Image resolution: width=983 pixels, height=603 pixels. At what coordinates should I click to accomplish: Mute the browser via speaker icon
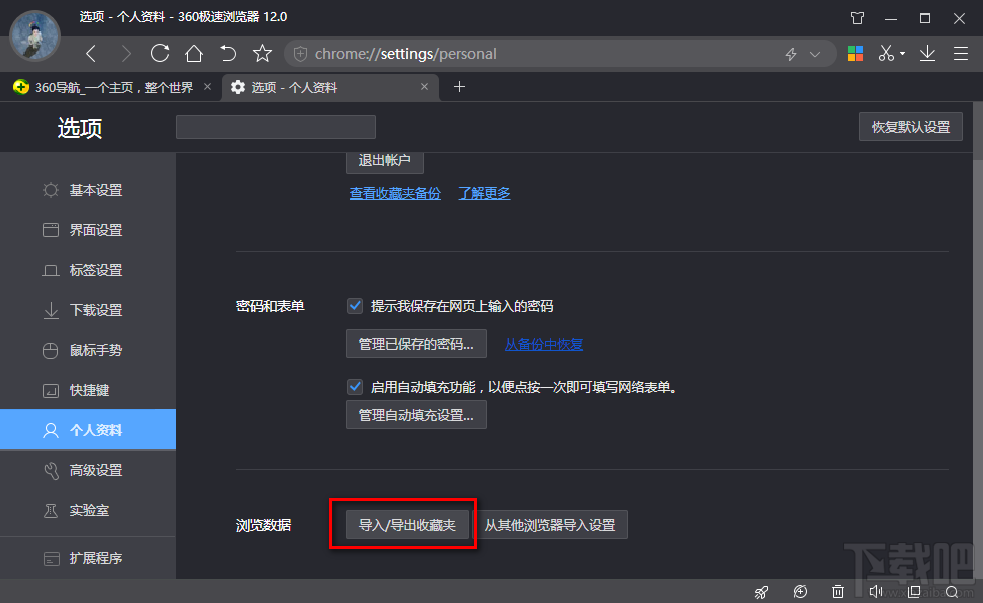click(876, 592)
